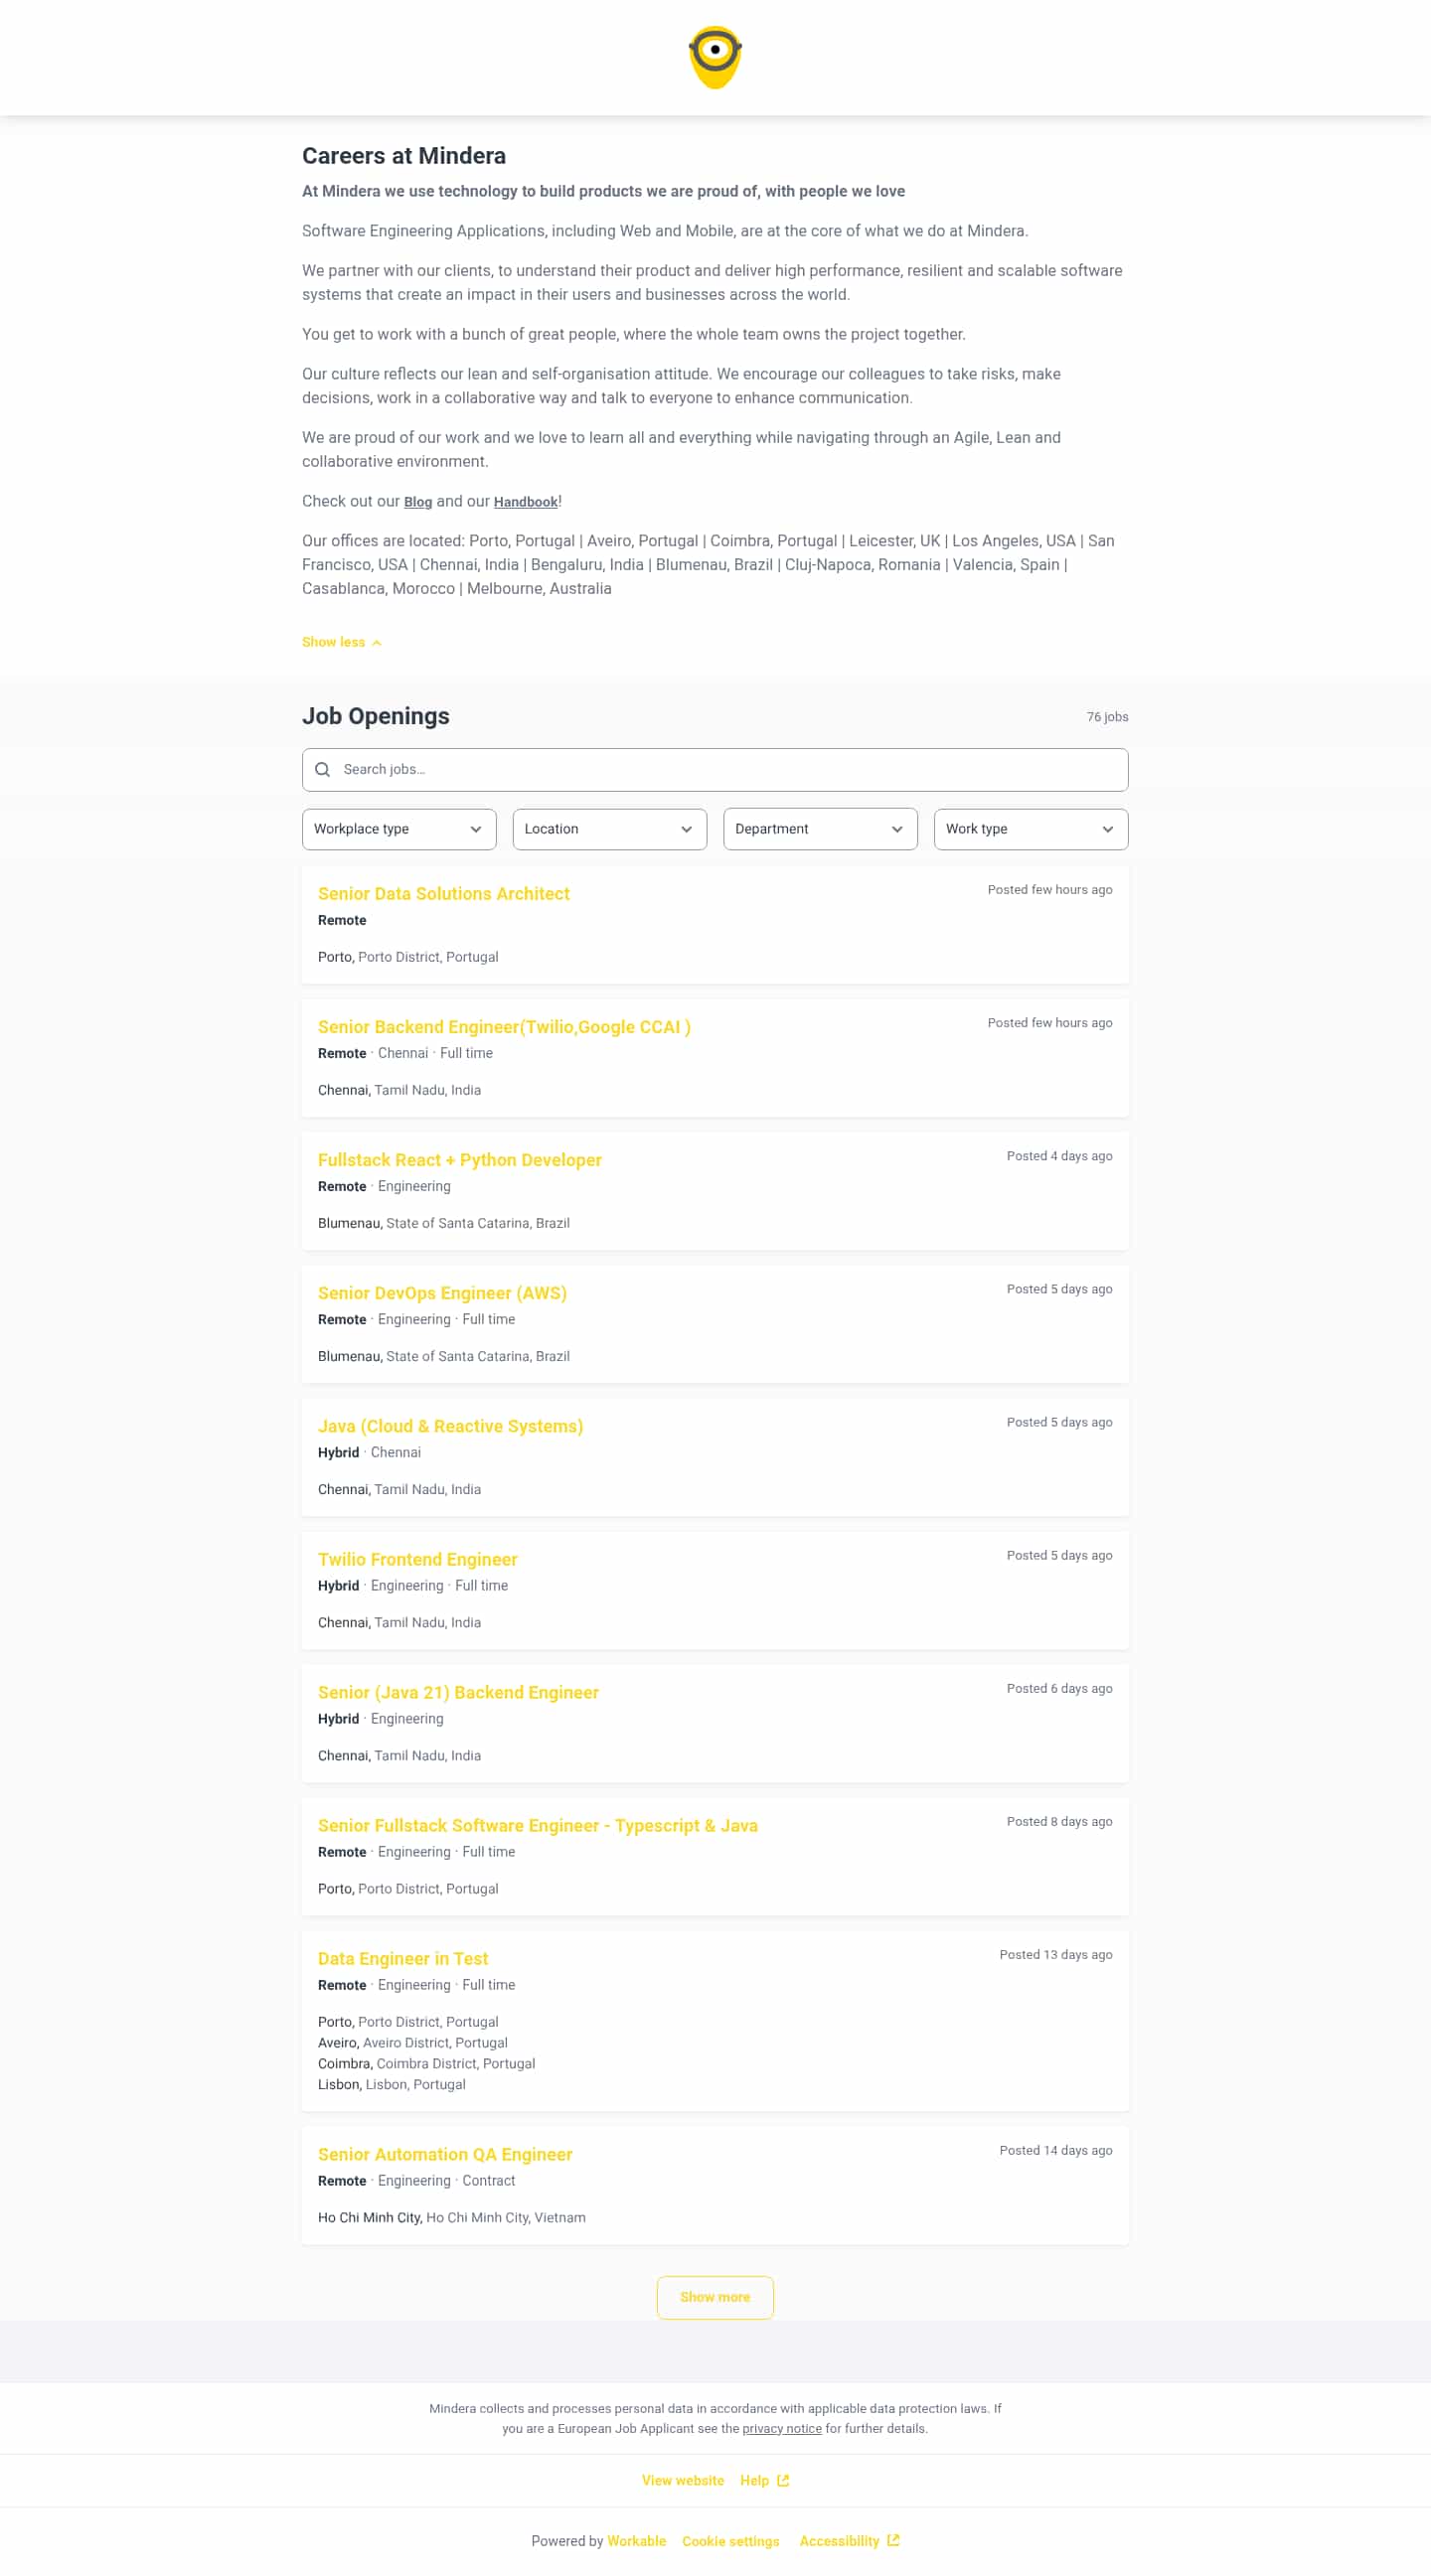Click the '76 jobs' count text
The height and width of the screenshot is (2576, 1431).
point(1107,716)
